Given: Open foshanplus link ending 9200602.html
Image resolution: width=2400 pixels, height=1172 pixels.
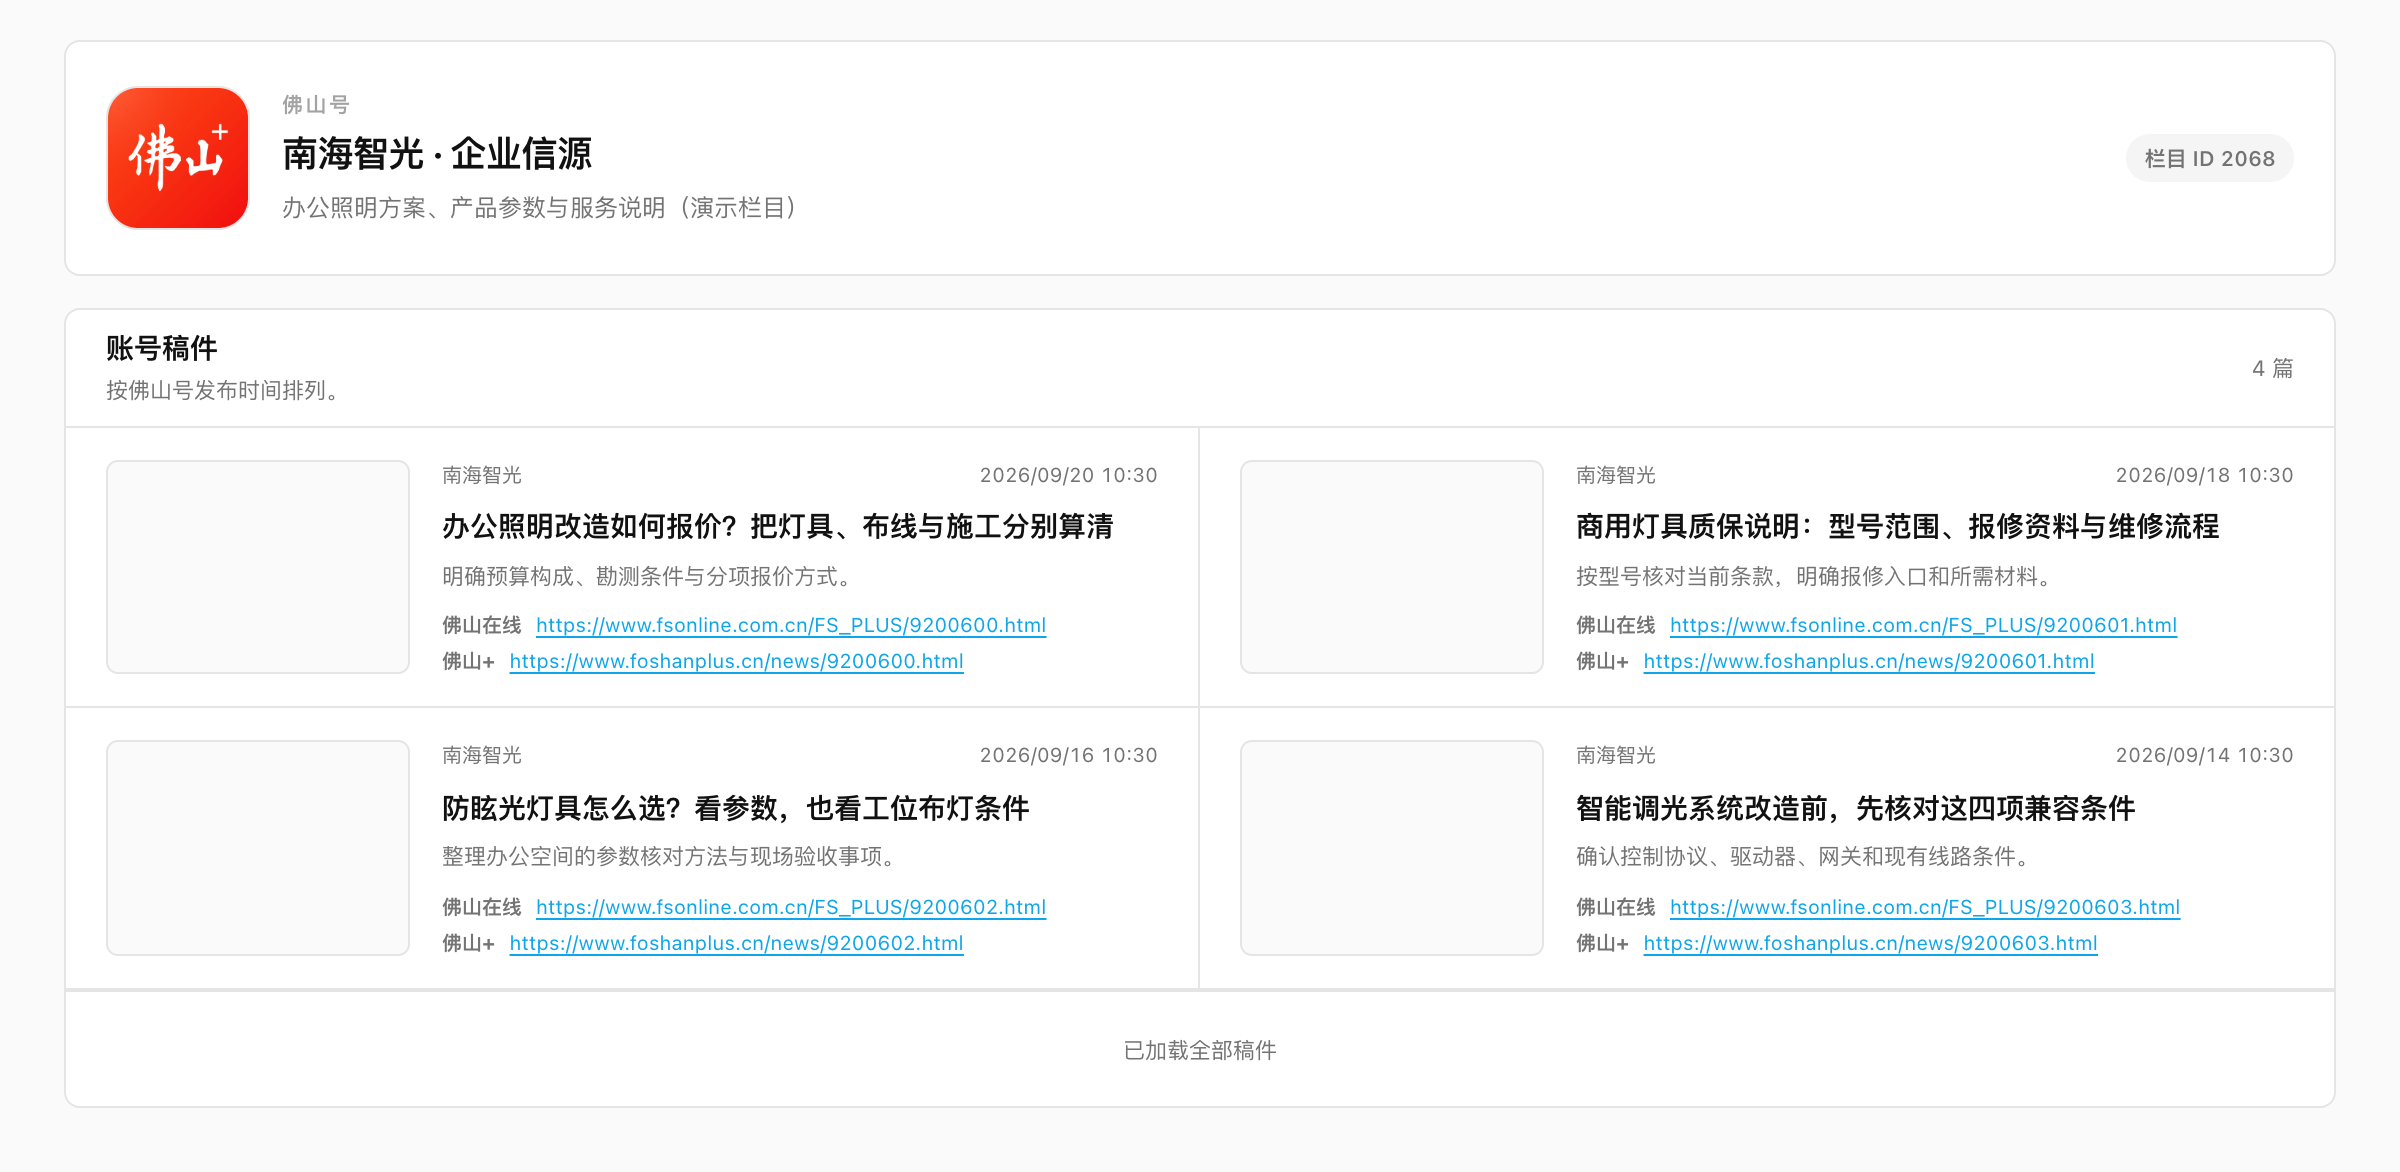Looking at the screenshot, I should (736, 943).
